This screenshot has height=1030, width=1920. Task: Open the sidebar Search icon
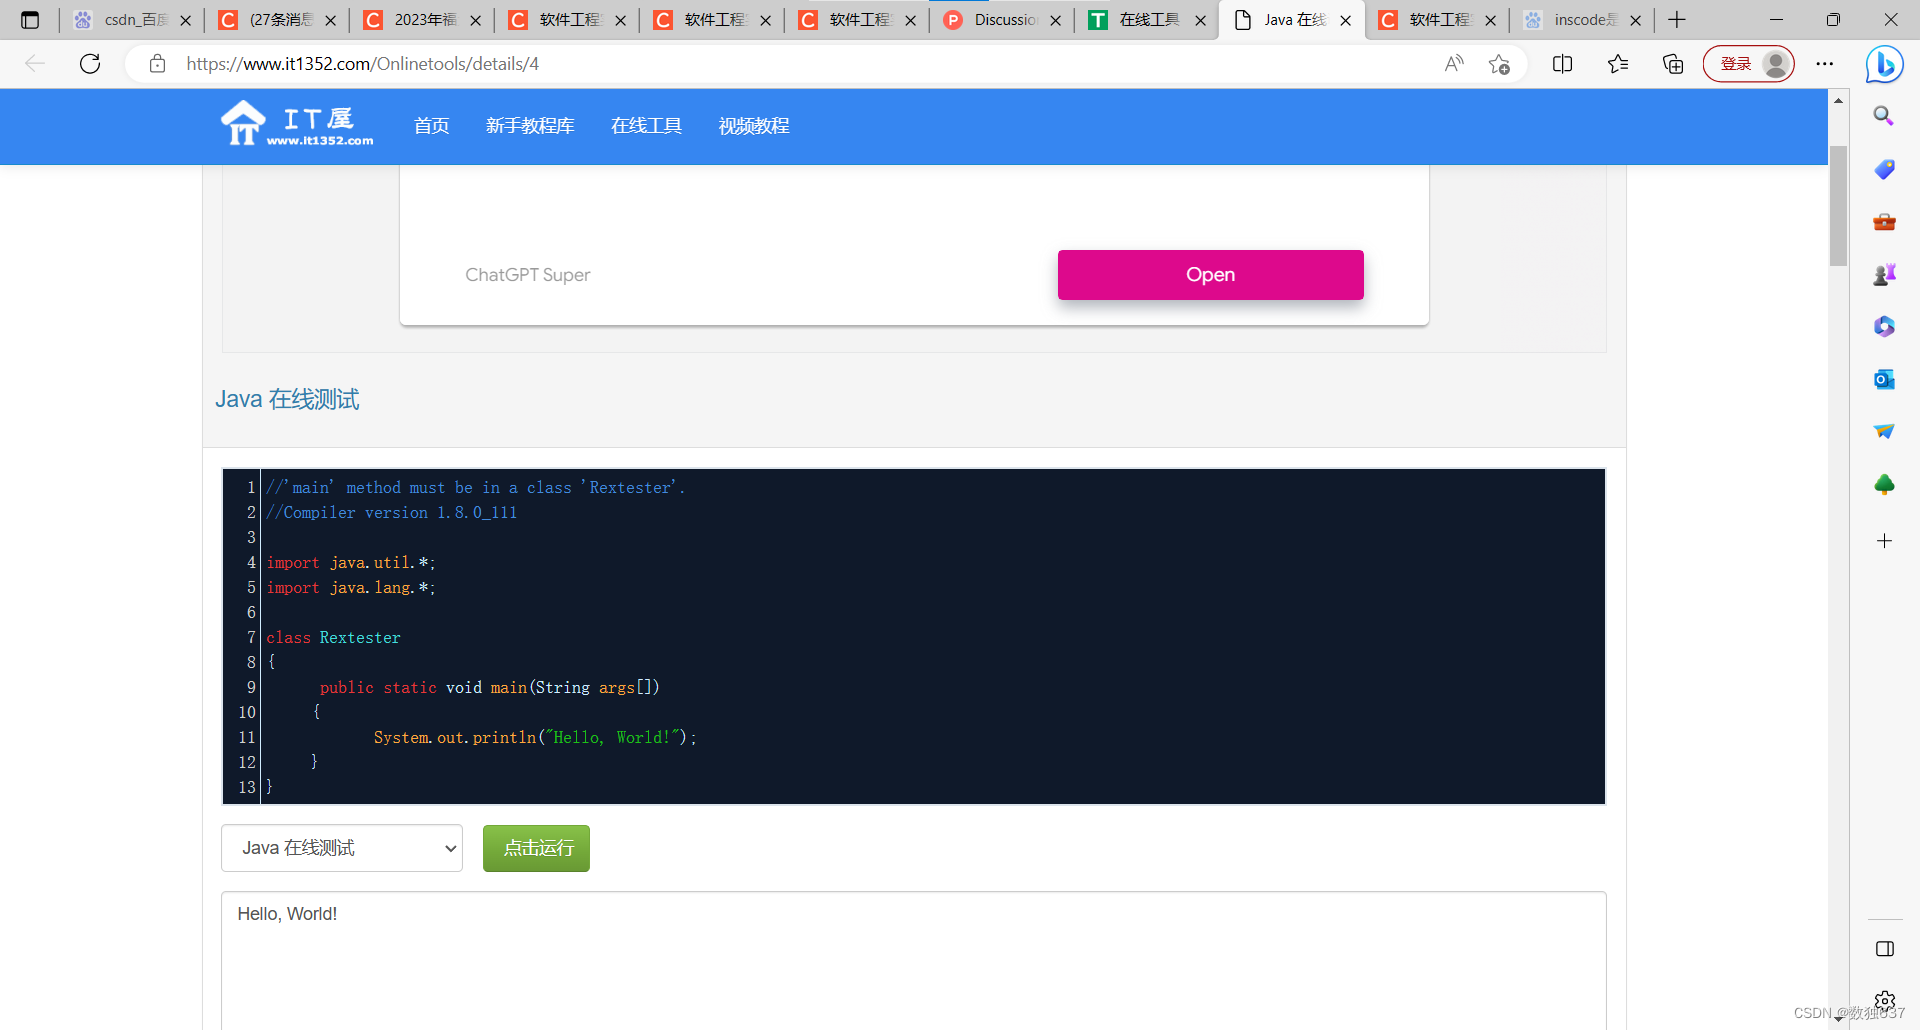point(1884,116)
